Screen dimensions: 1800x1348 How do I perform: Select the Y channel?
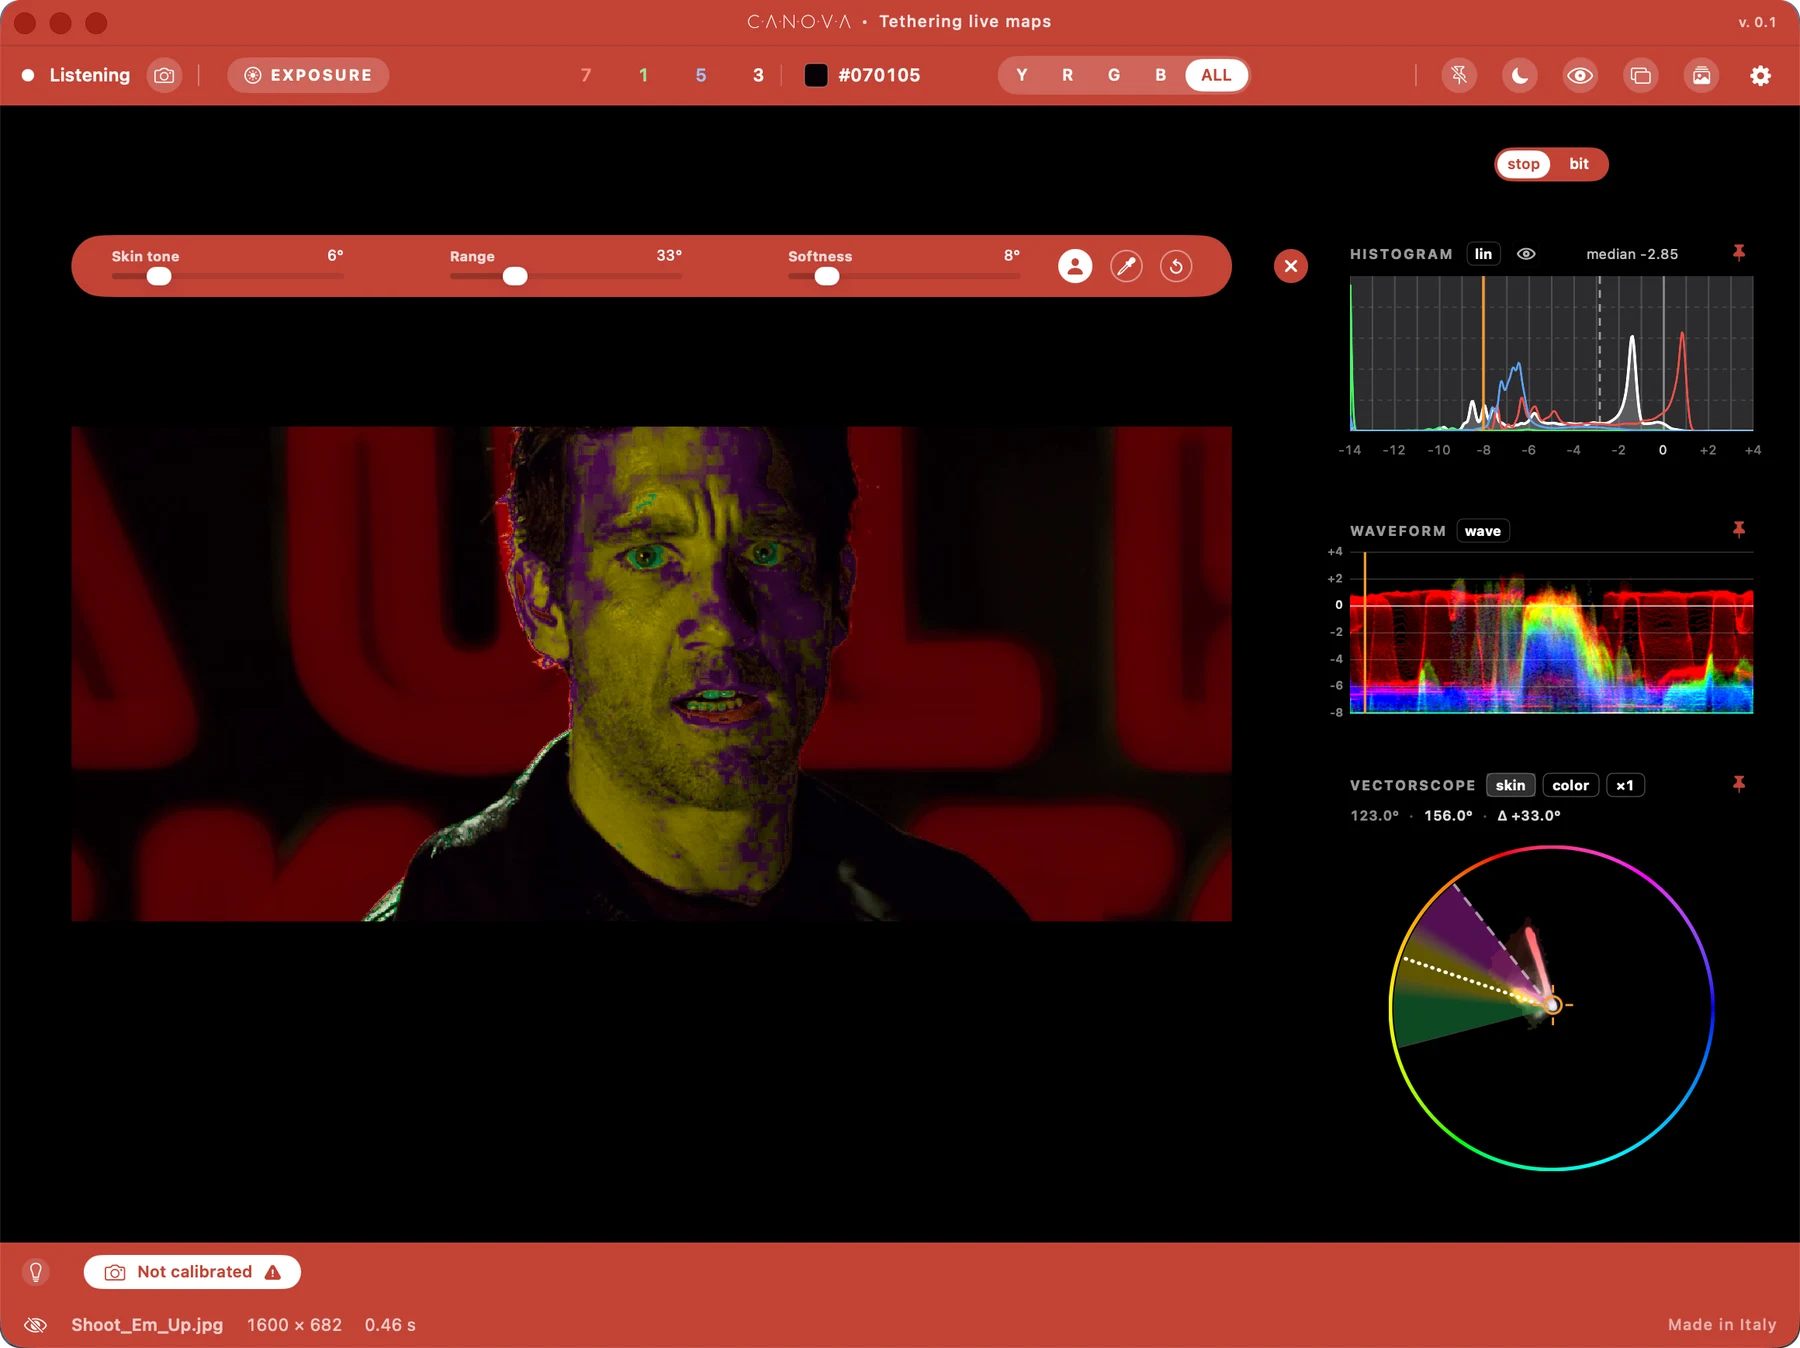(1021, 75)
